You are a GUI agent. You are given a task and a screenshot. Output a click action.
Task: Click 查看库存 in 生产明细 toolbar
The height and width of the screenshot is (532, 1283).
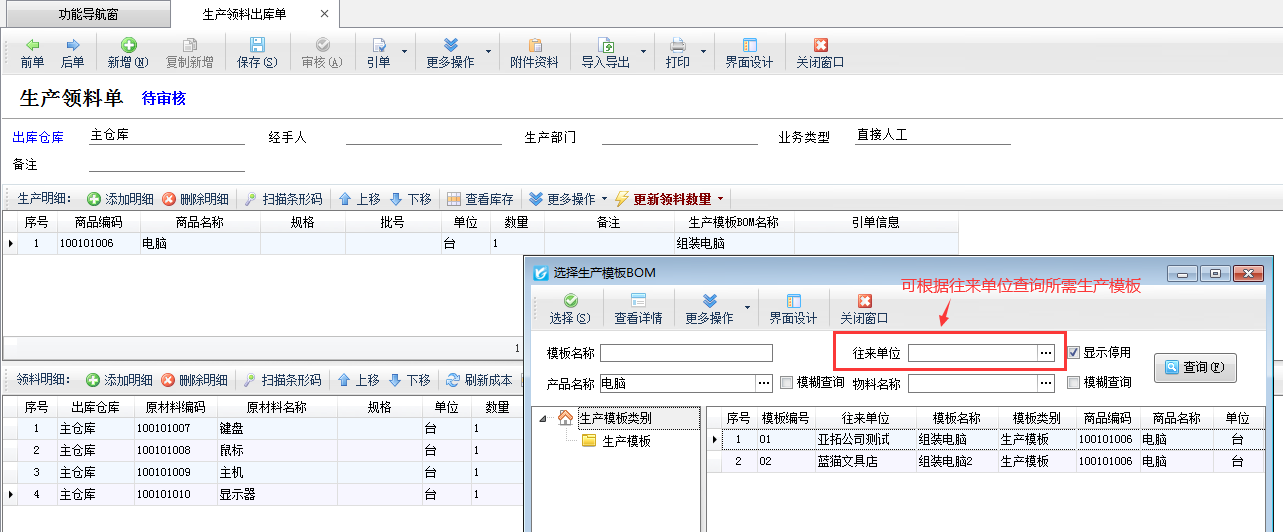pyautogui.click(x=480, y=199)
